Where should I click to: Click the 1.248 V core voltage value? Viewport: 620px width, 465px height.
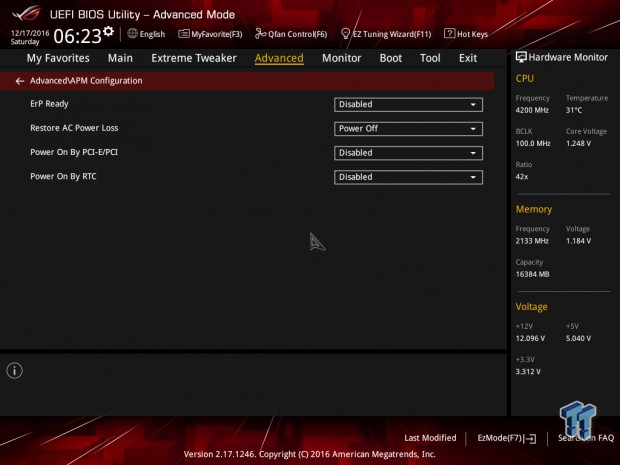click(578, 144)
